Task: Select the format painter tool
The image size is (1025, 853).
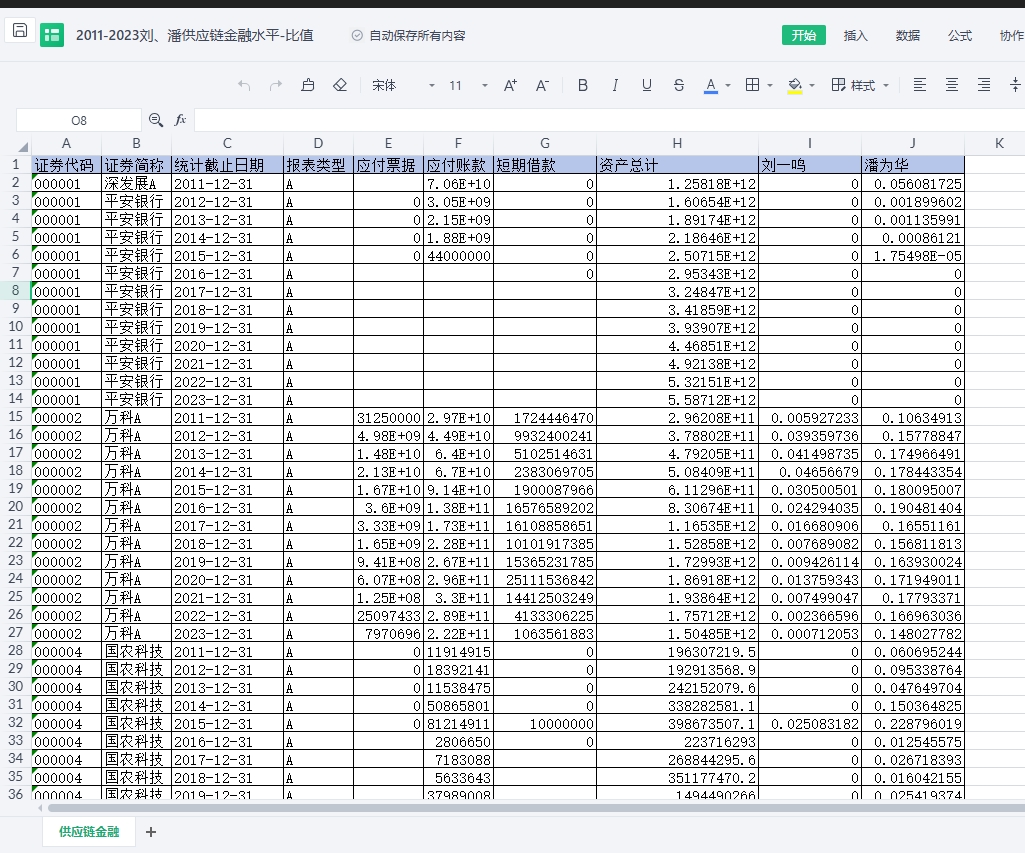Action: tap(308, 85)
